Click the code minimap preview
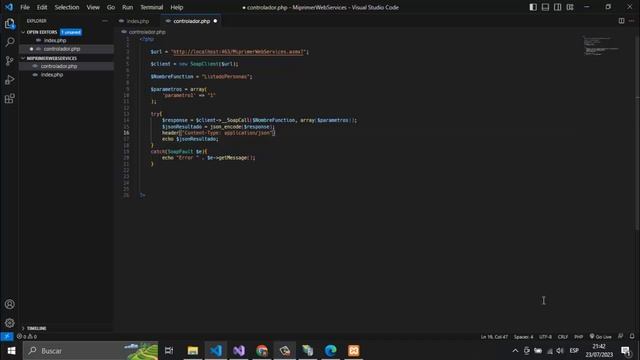 (x=602, y=46)
